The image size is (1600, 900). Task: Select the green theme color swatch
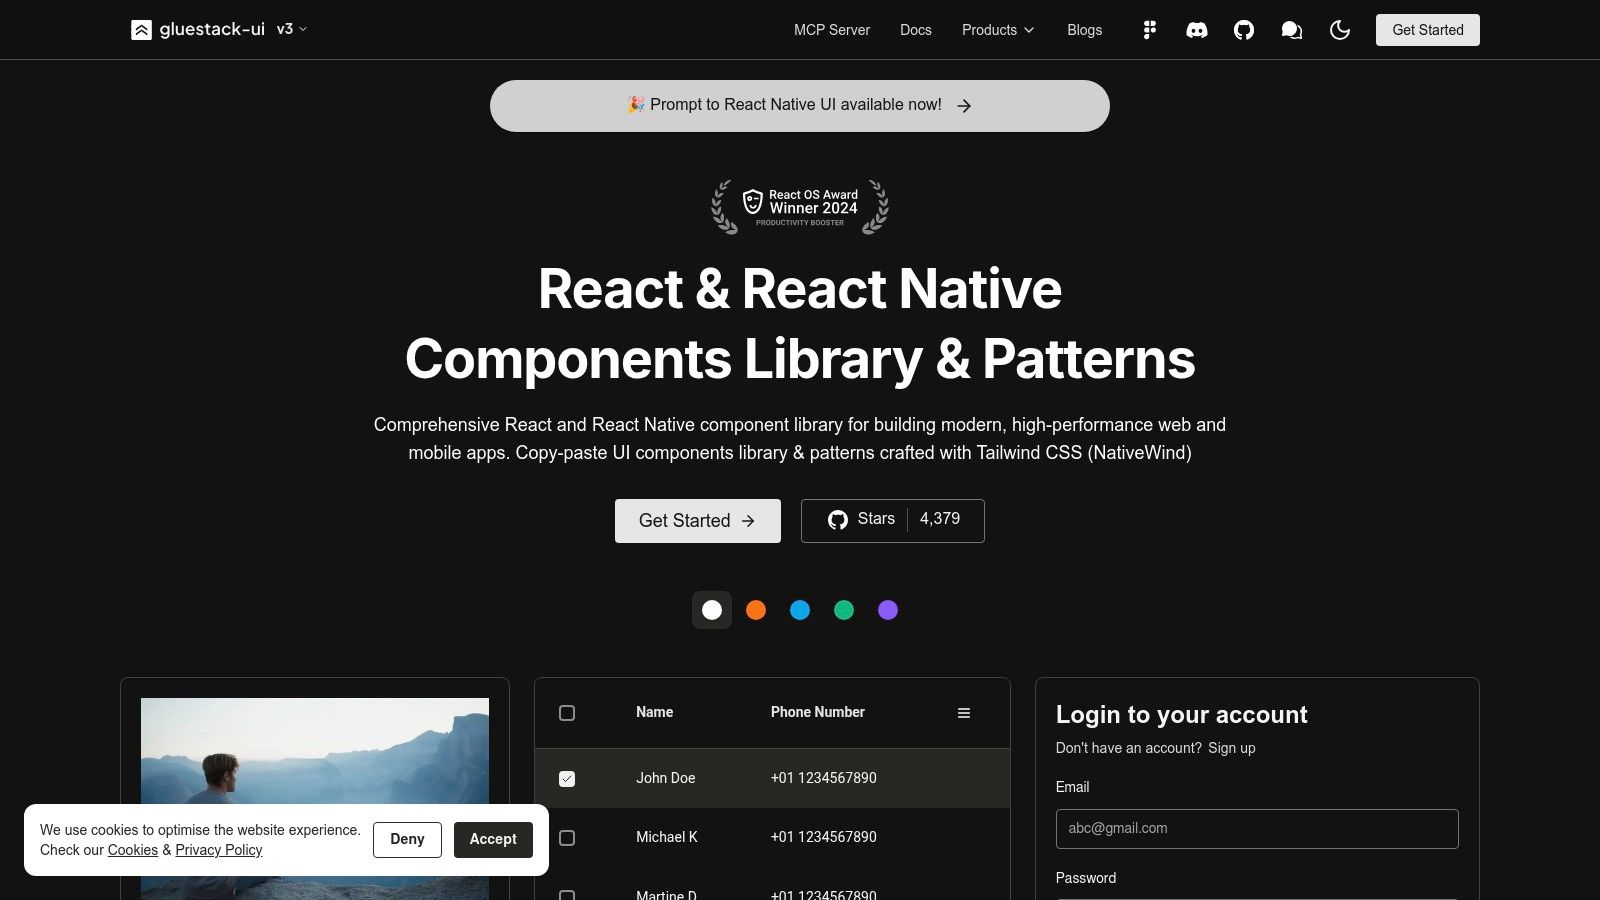[844, 610]
